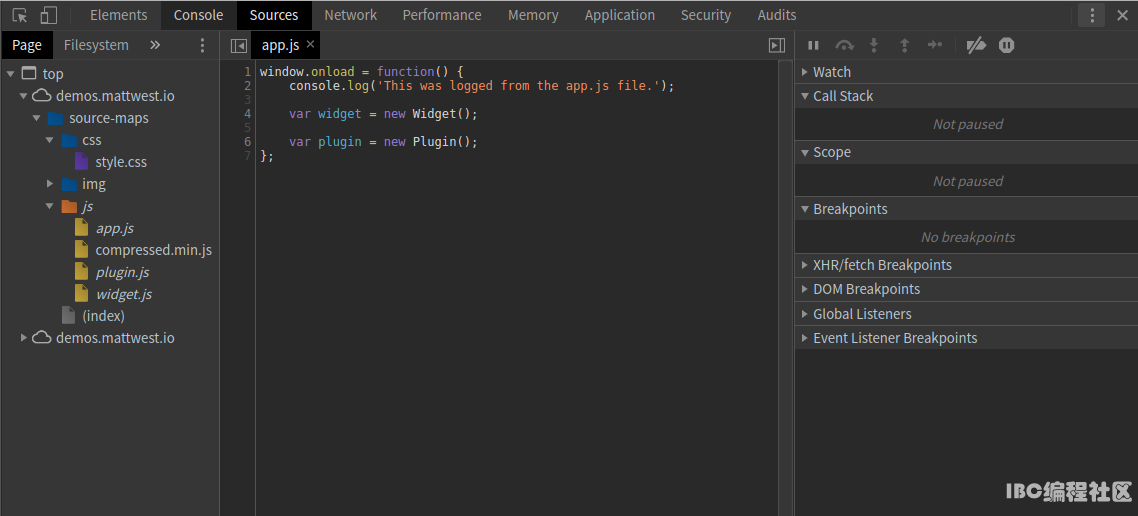Open the Filesystem tab
This screenshot has width=1138, height=516.
point(96,45)
